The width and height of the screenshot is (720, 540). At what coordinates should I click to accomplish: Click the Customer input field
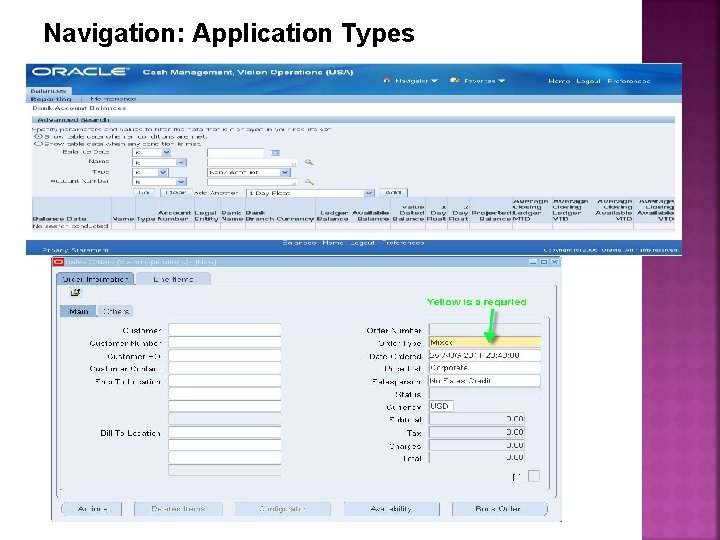point(225,330)
